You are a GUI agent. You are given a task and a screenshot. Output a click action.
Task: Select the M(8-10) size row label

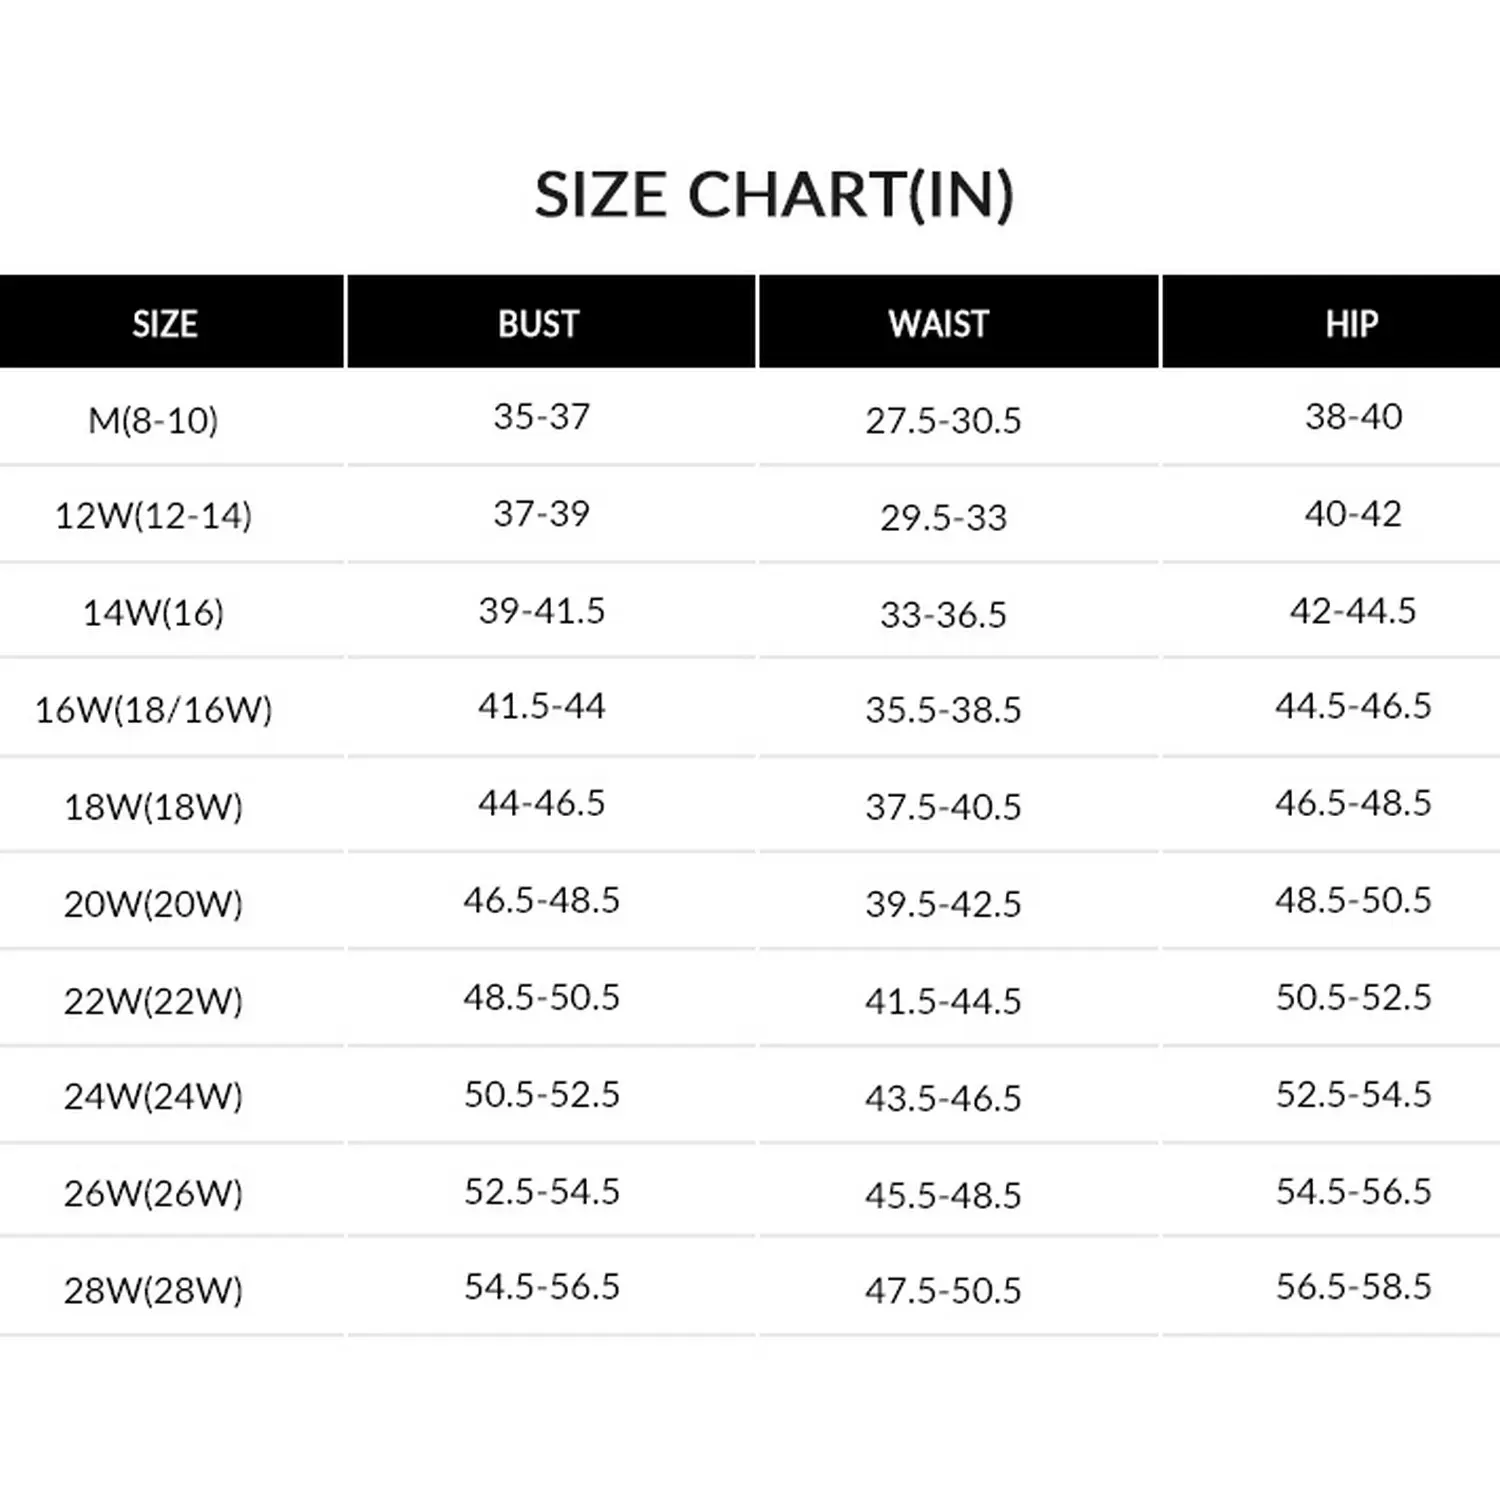[x=153, y=420]
